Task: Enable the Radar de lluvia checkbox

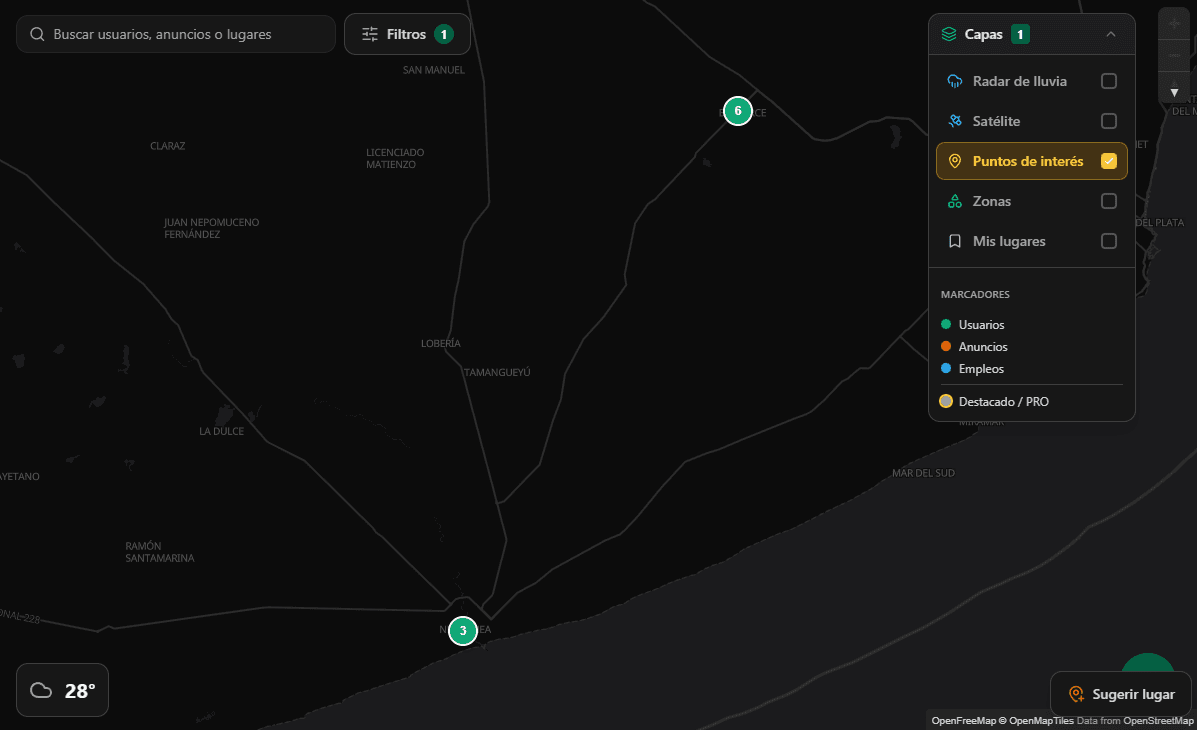Action: pos(1108,81)
